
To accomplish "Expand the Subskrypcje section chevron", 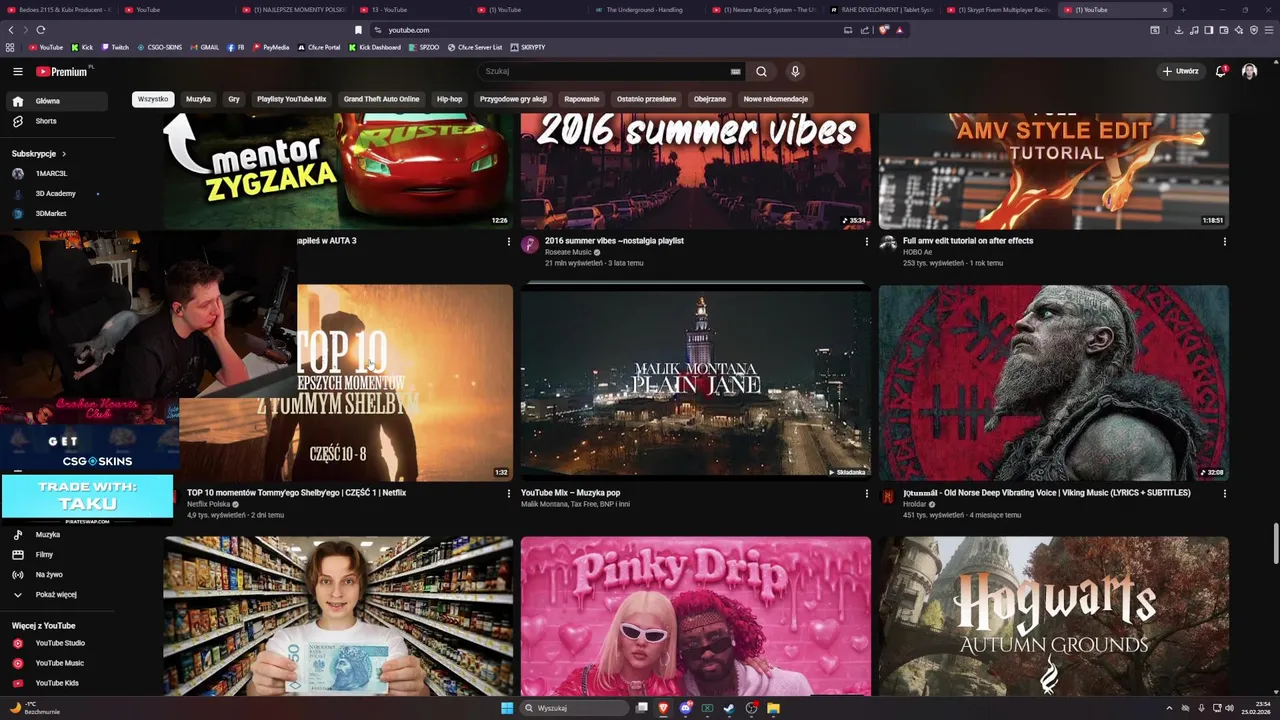I will coord(64,154).
